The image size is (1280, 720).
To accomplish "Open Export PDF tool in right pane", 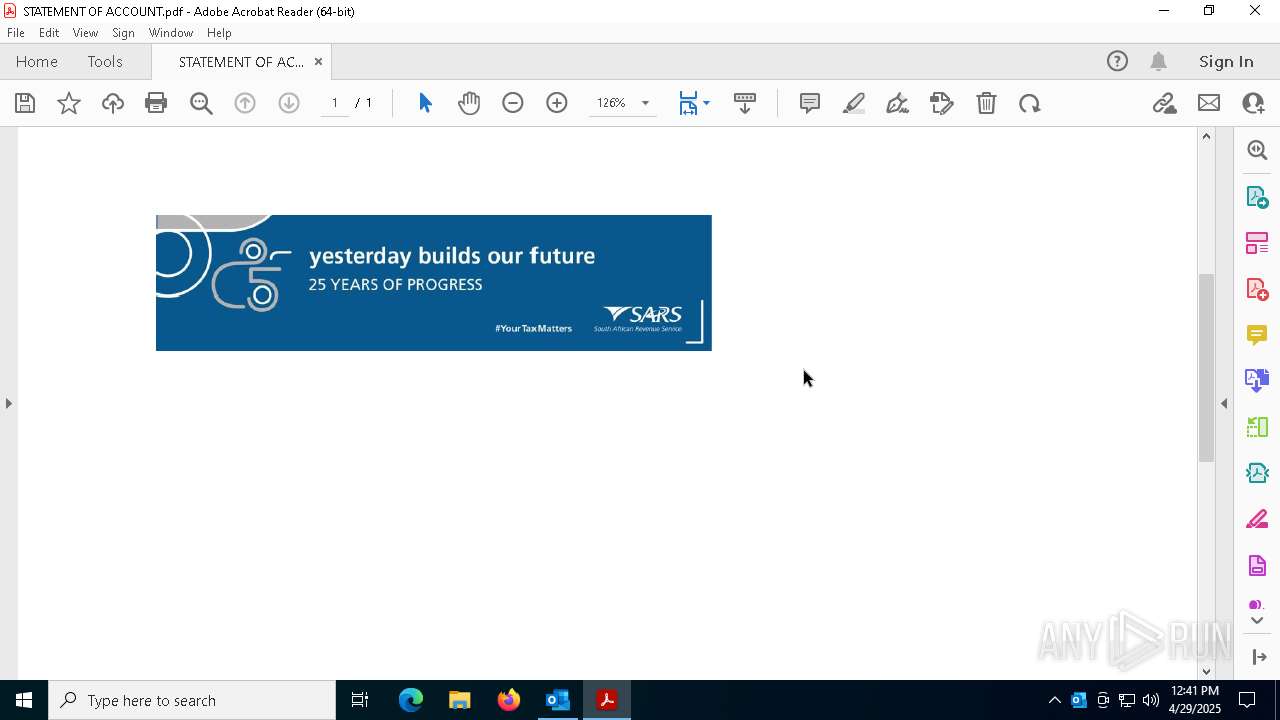I will pos(1257,197).
